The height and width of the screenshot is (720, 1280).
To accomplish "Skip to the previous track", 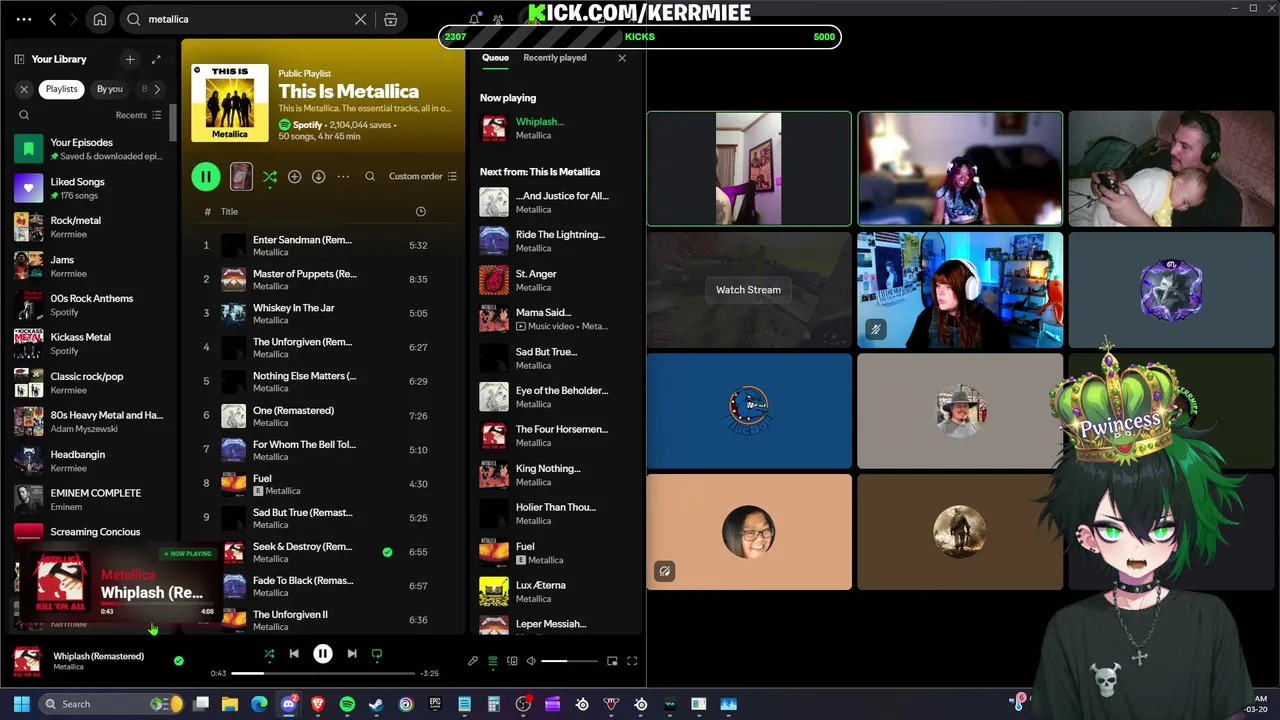I will point(294,654).
